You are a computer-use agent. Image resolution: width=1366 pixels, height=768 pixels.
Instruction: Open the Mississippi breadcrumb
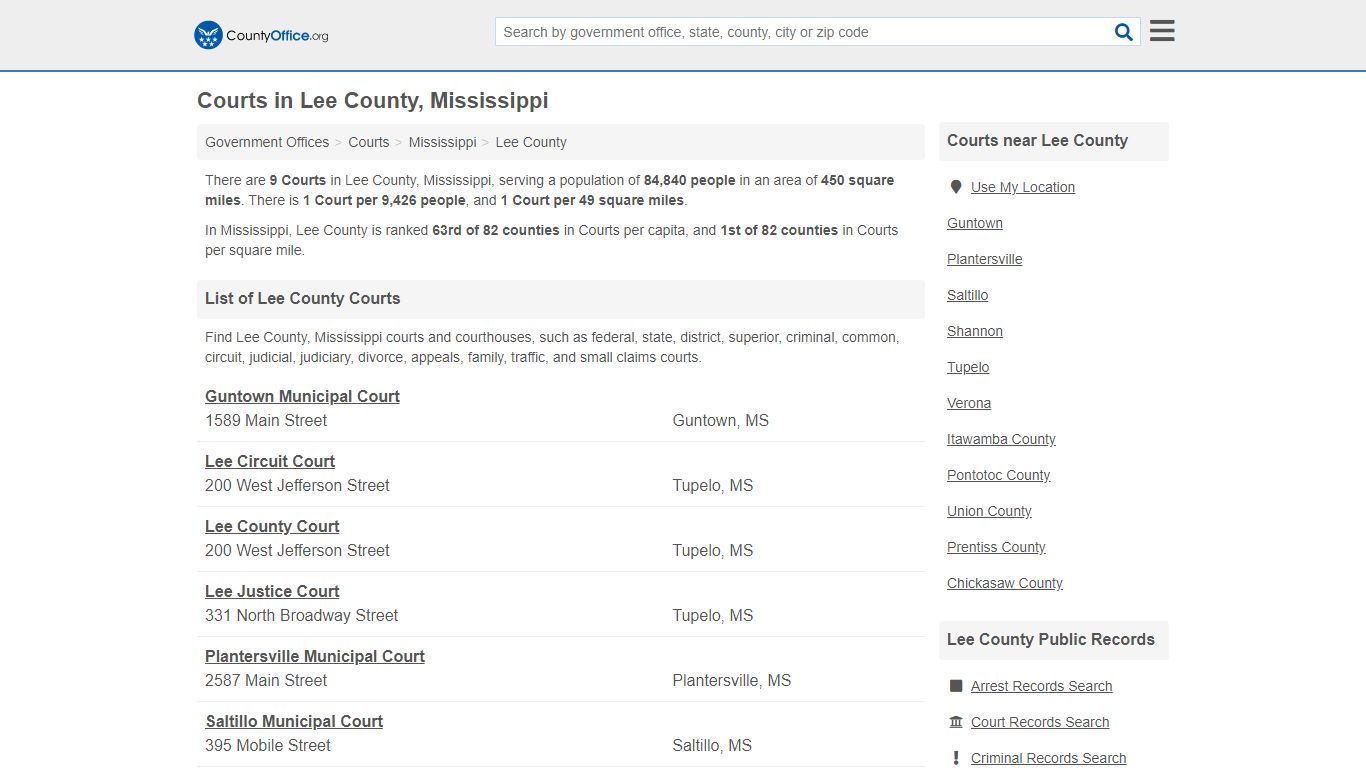[442, 142]
